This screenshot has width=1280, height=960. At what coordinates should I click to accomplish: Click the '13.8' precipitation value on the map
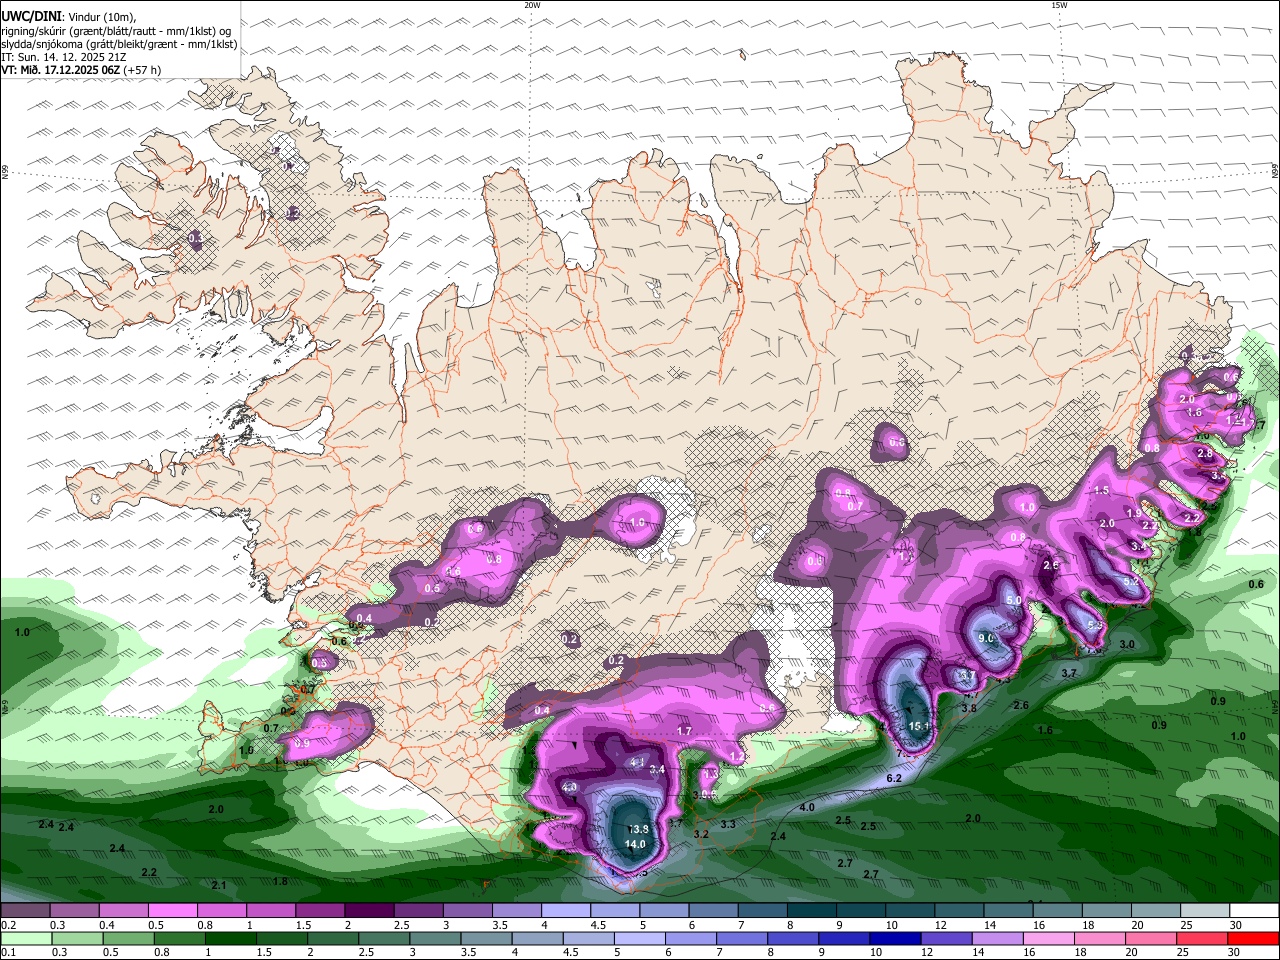click(x=638, y=829)
